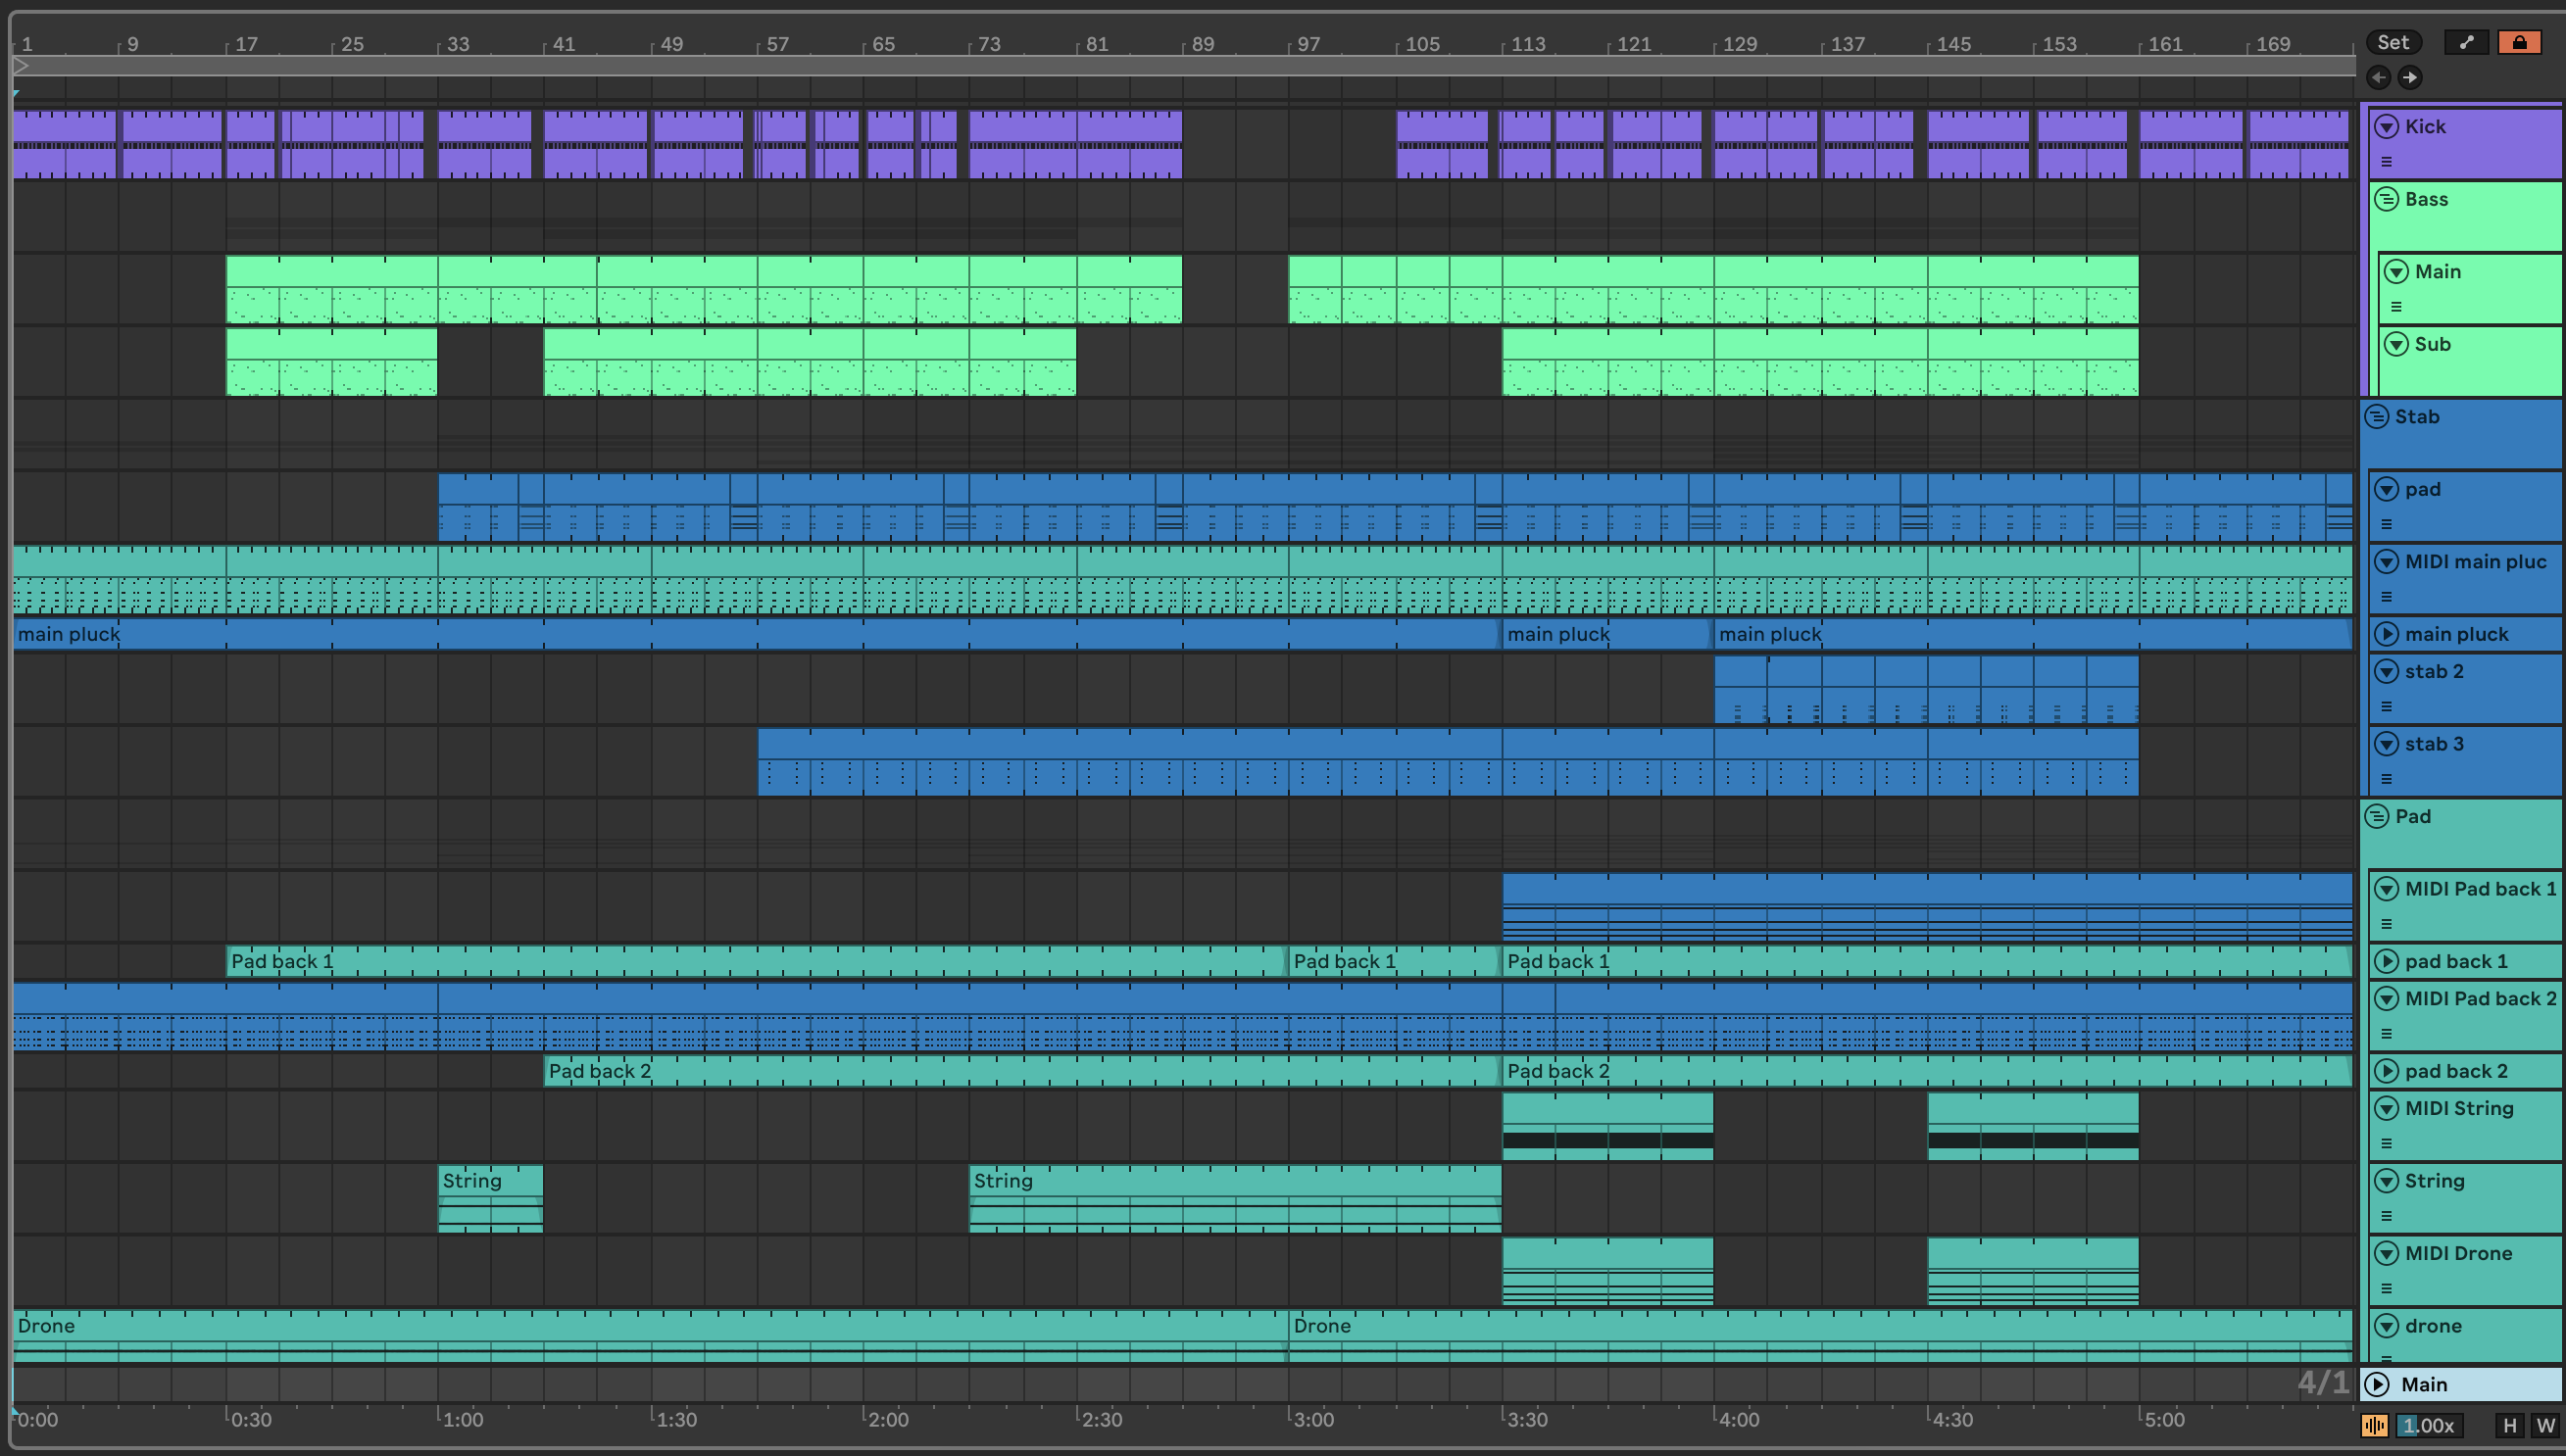Fold the Kick track arrow
The image size is (2566, 1456).
(2387, 126)
